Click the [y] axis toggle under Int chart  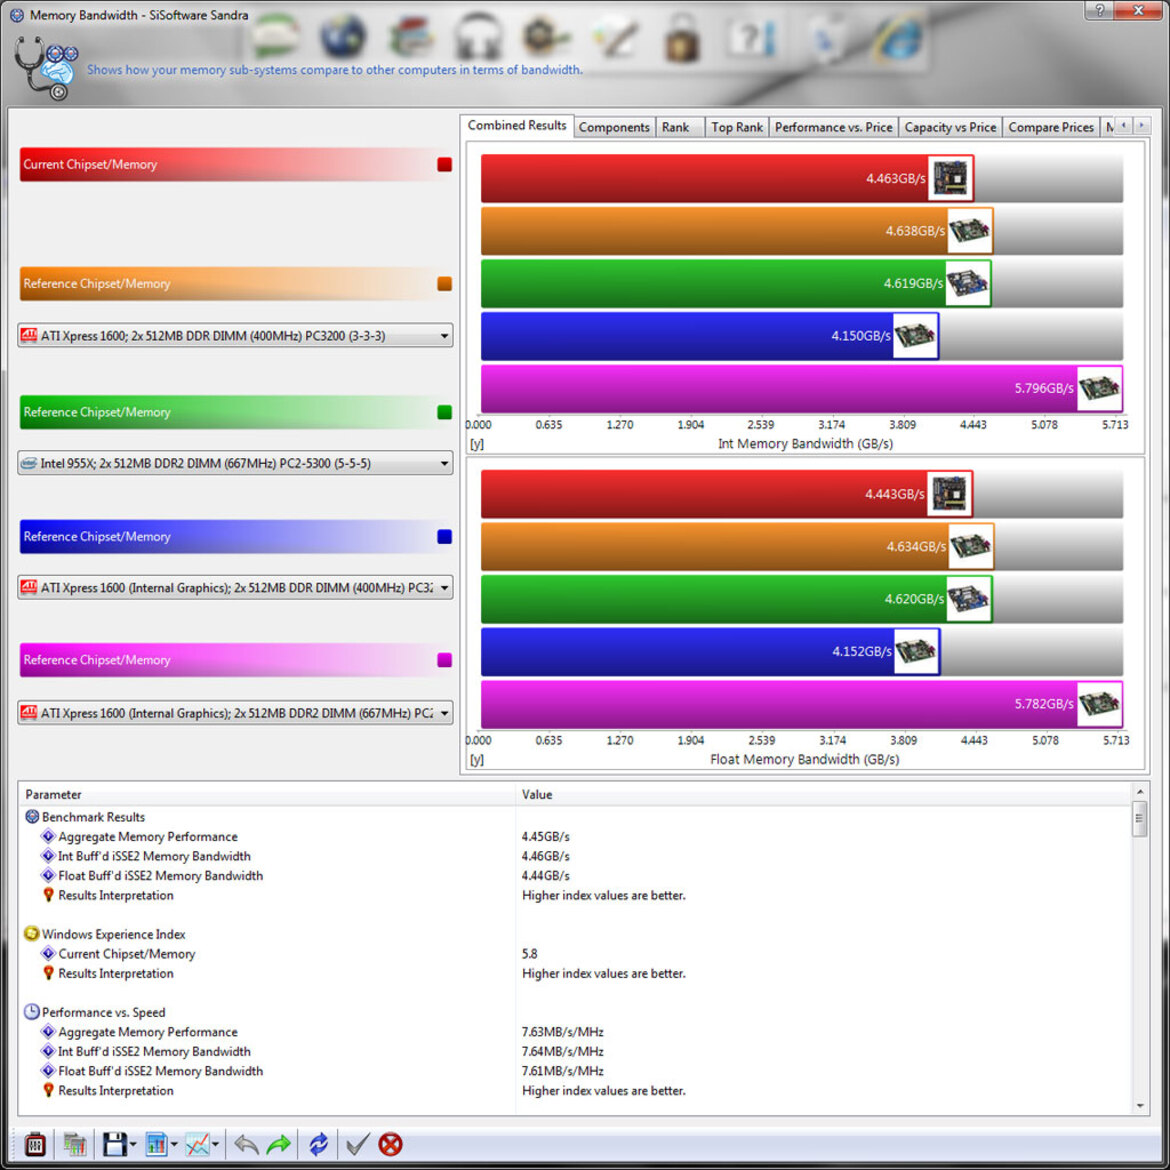[x=477, y=443]
